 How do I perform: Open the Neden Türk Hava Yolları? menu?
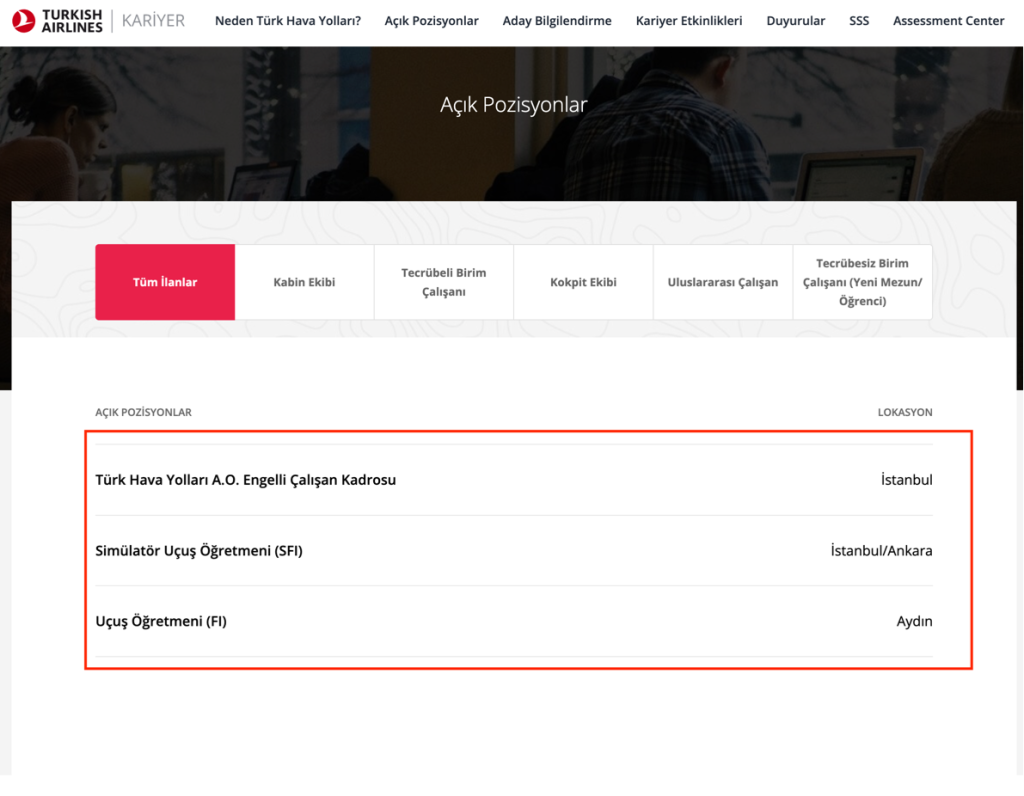click(x=288, y=21)
